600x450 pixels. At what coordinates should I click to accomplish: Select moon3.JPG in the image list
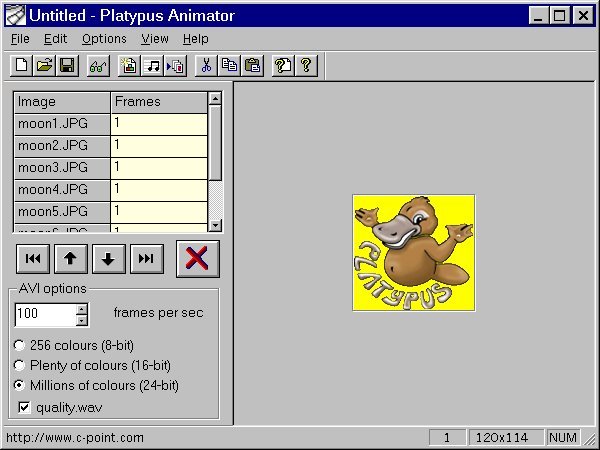click(62, 168)
